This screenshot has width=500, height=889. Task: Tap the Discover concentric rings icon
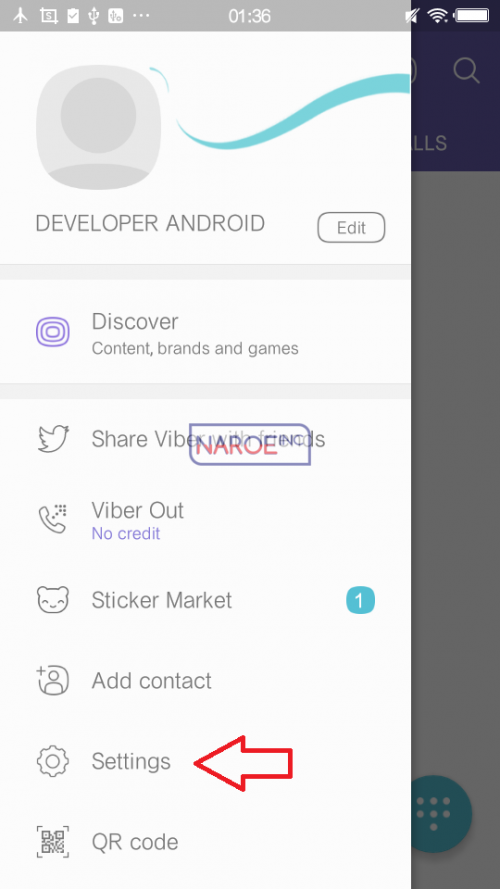coord(53,332)
